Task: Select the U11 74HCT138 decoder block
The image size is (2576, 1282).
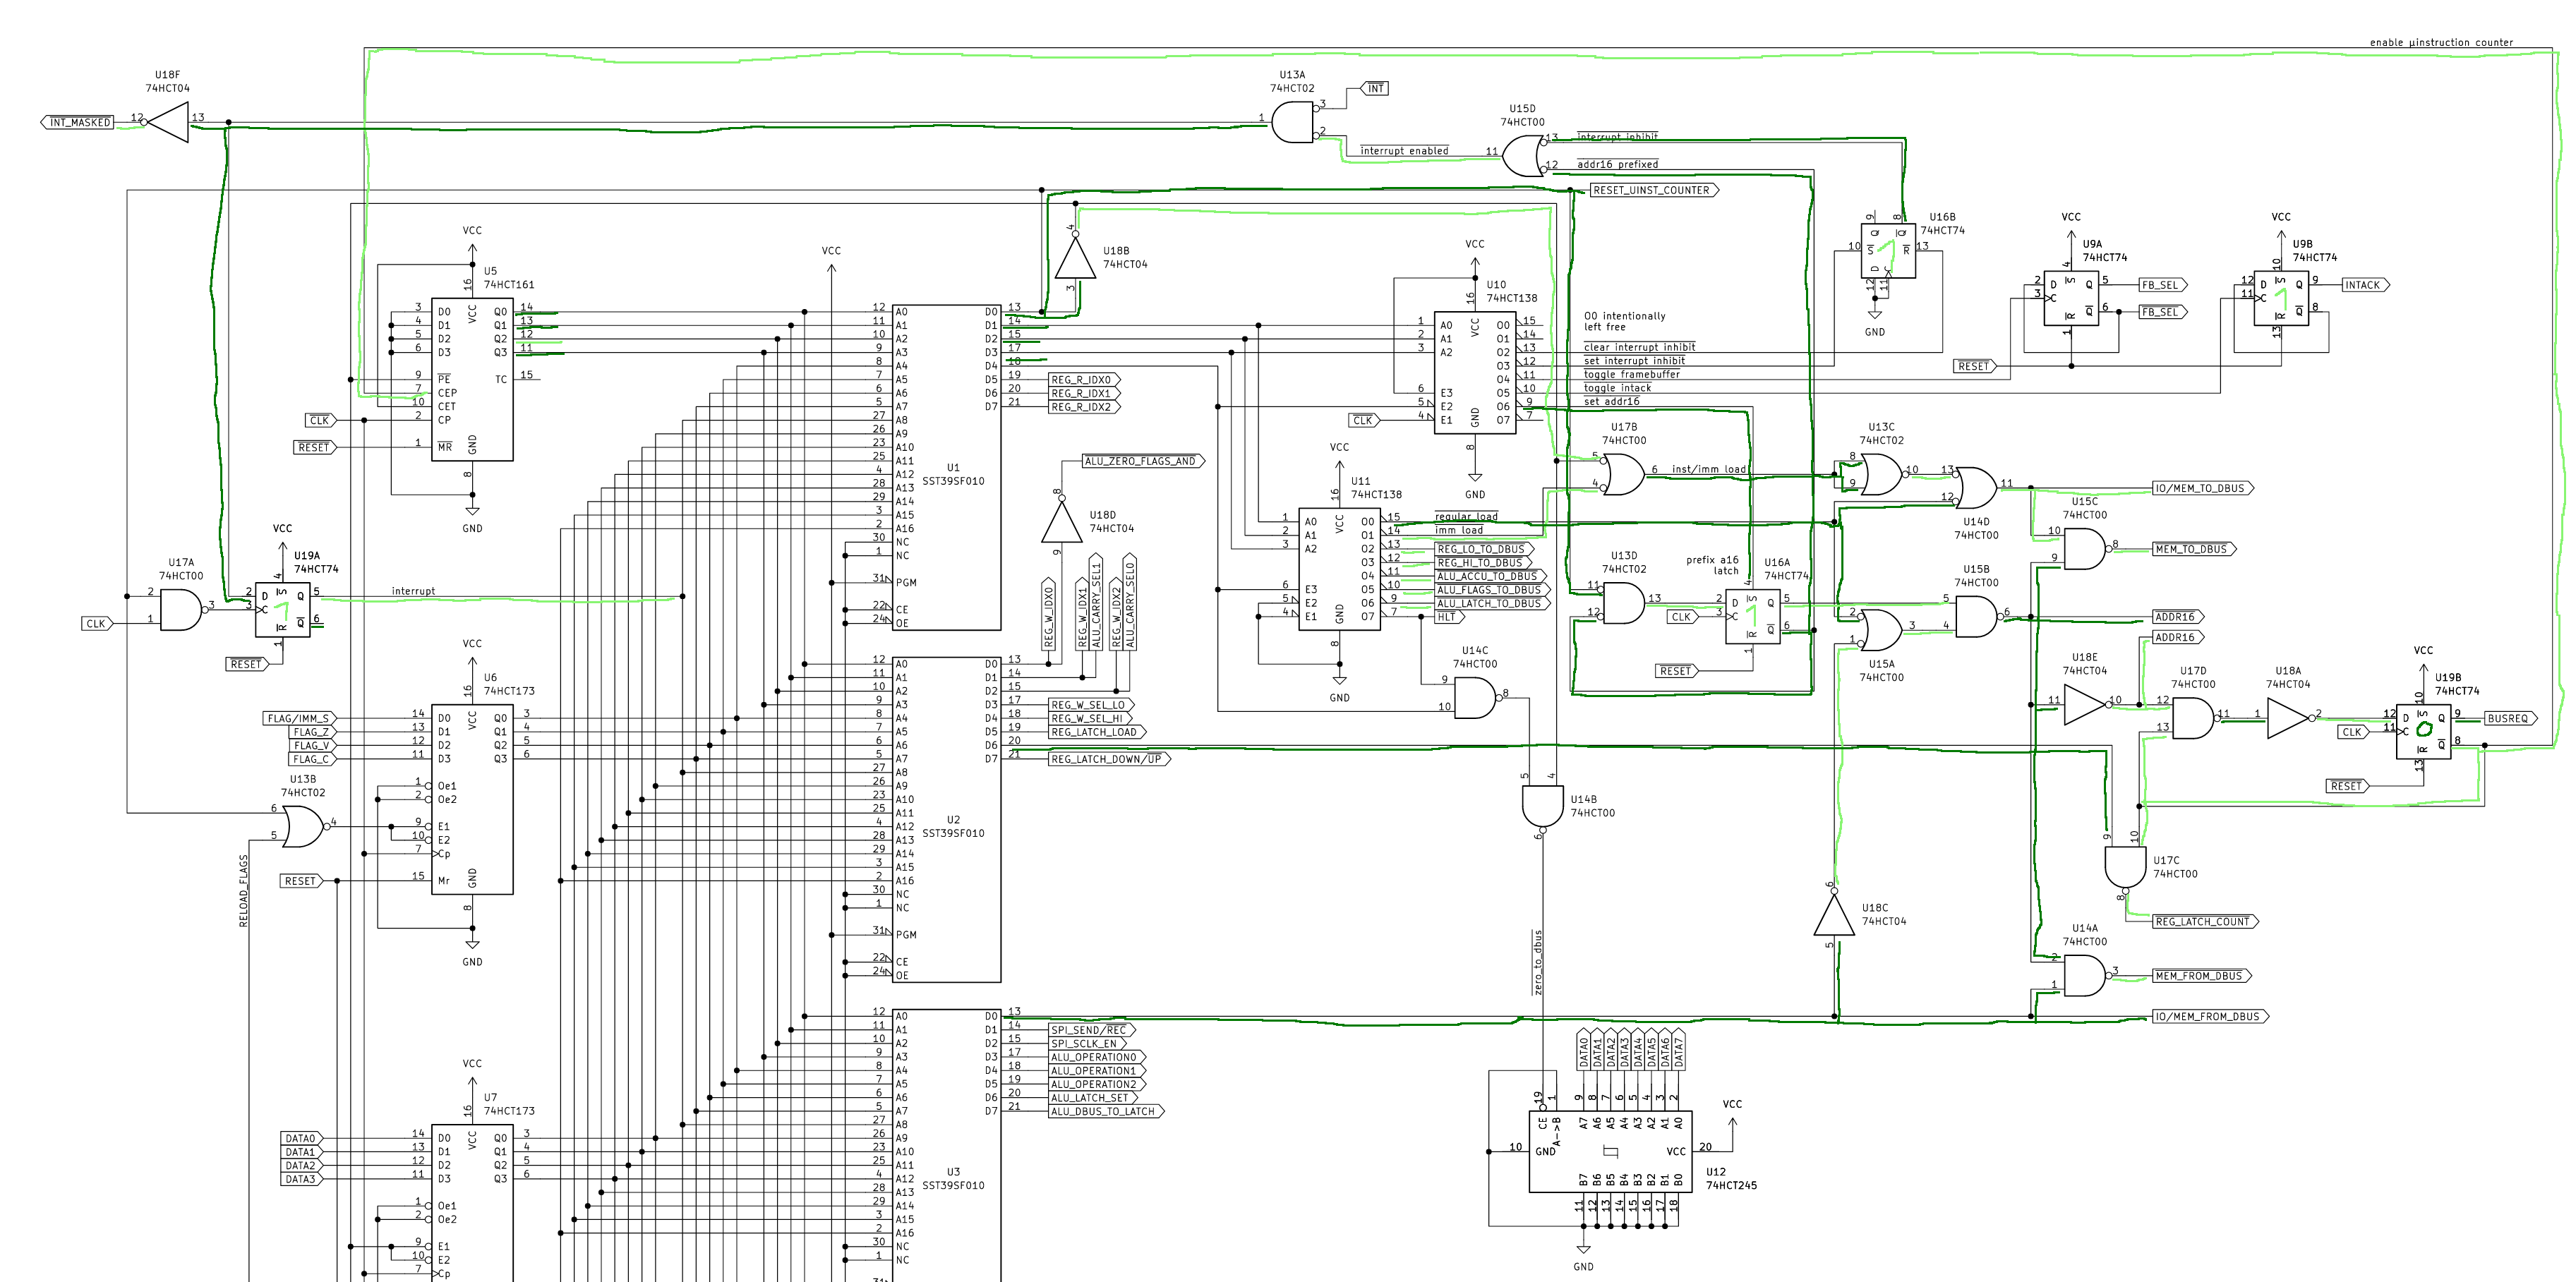Action: 1339,569
